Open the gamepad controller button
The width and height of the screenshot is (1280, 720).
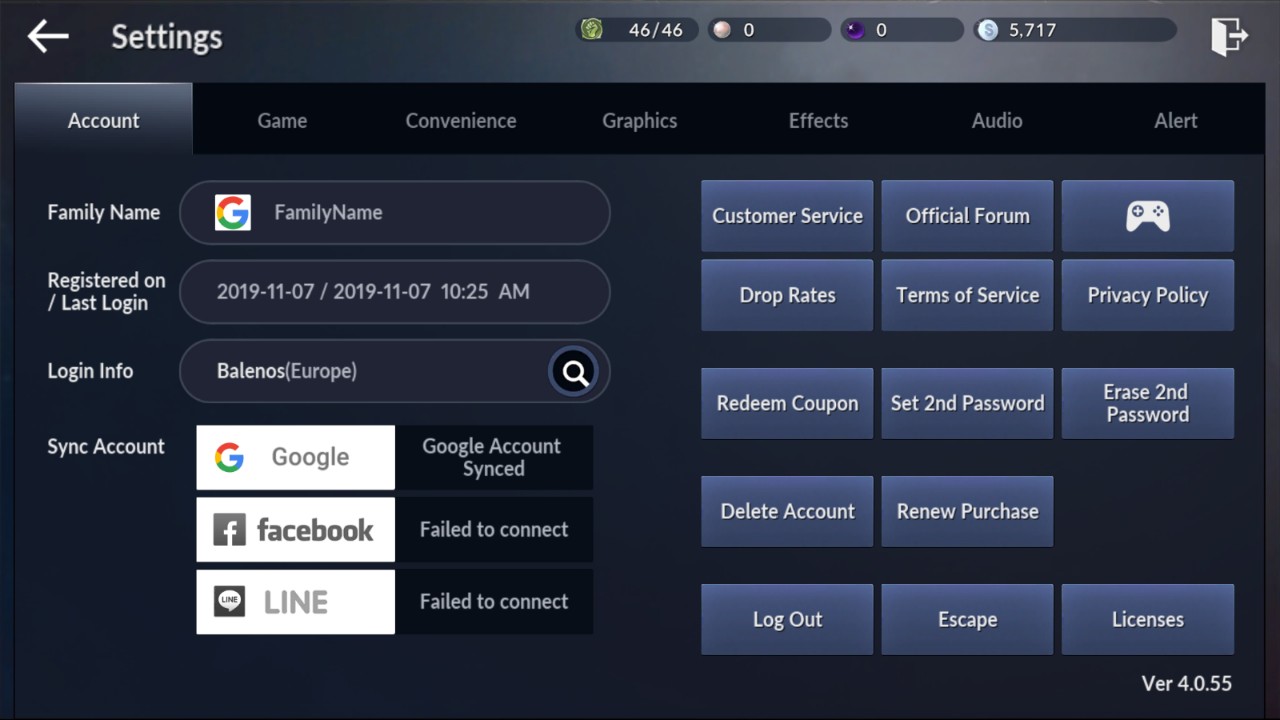[x=1147, y=216]
